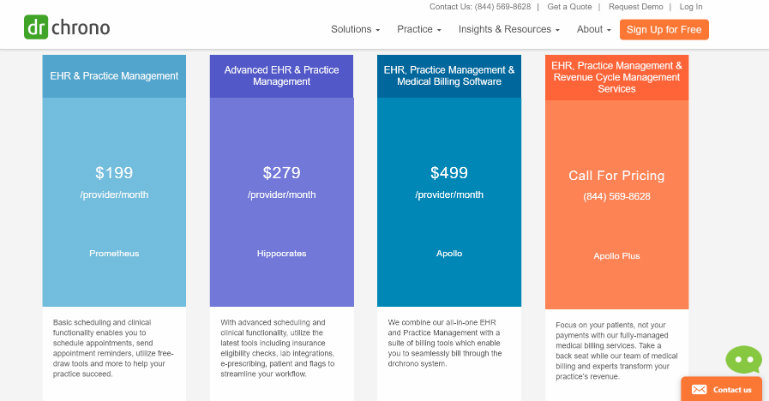Screen dimensions: 769x401
Task: Click the $279 Hippocrates pricing card
Action: tap(281, 200)
